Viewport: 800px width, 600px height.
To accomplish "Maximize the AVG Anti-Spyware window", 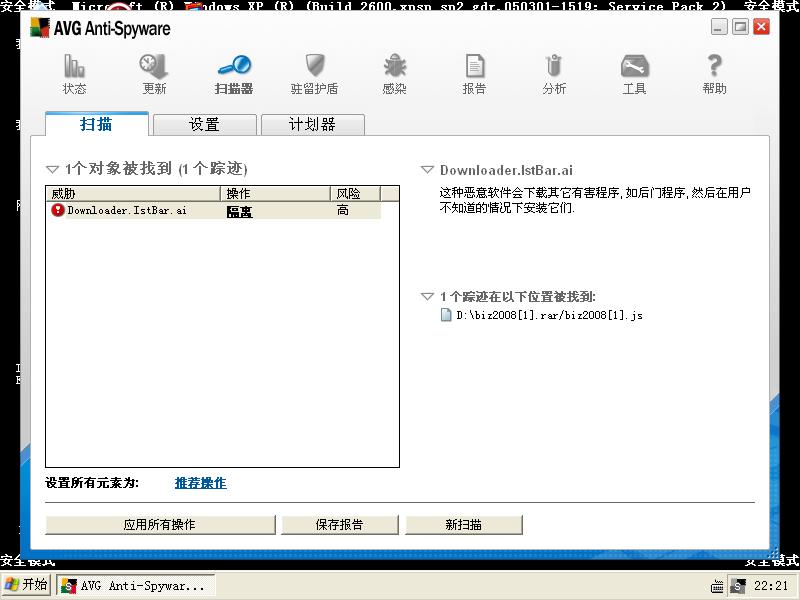I will (740, 27).
